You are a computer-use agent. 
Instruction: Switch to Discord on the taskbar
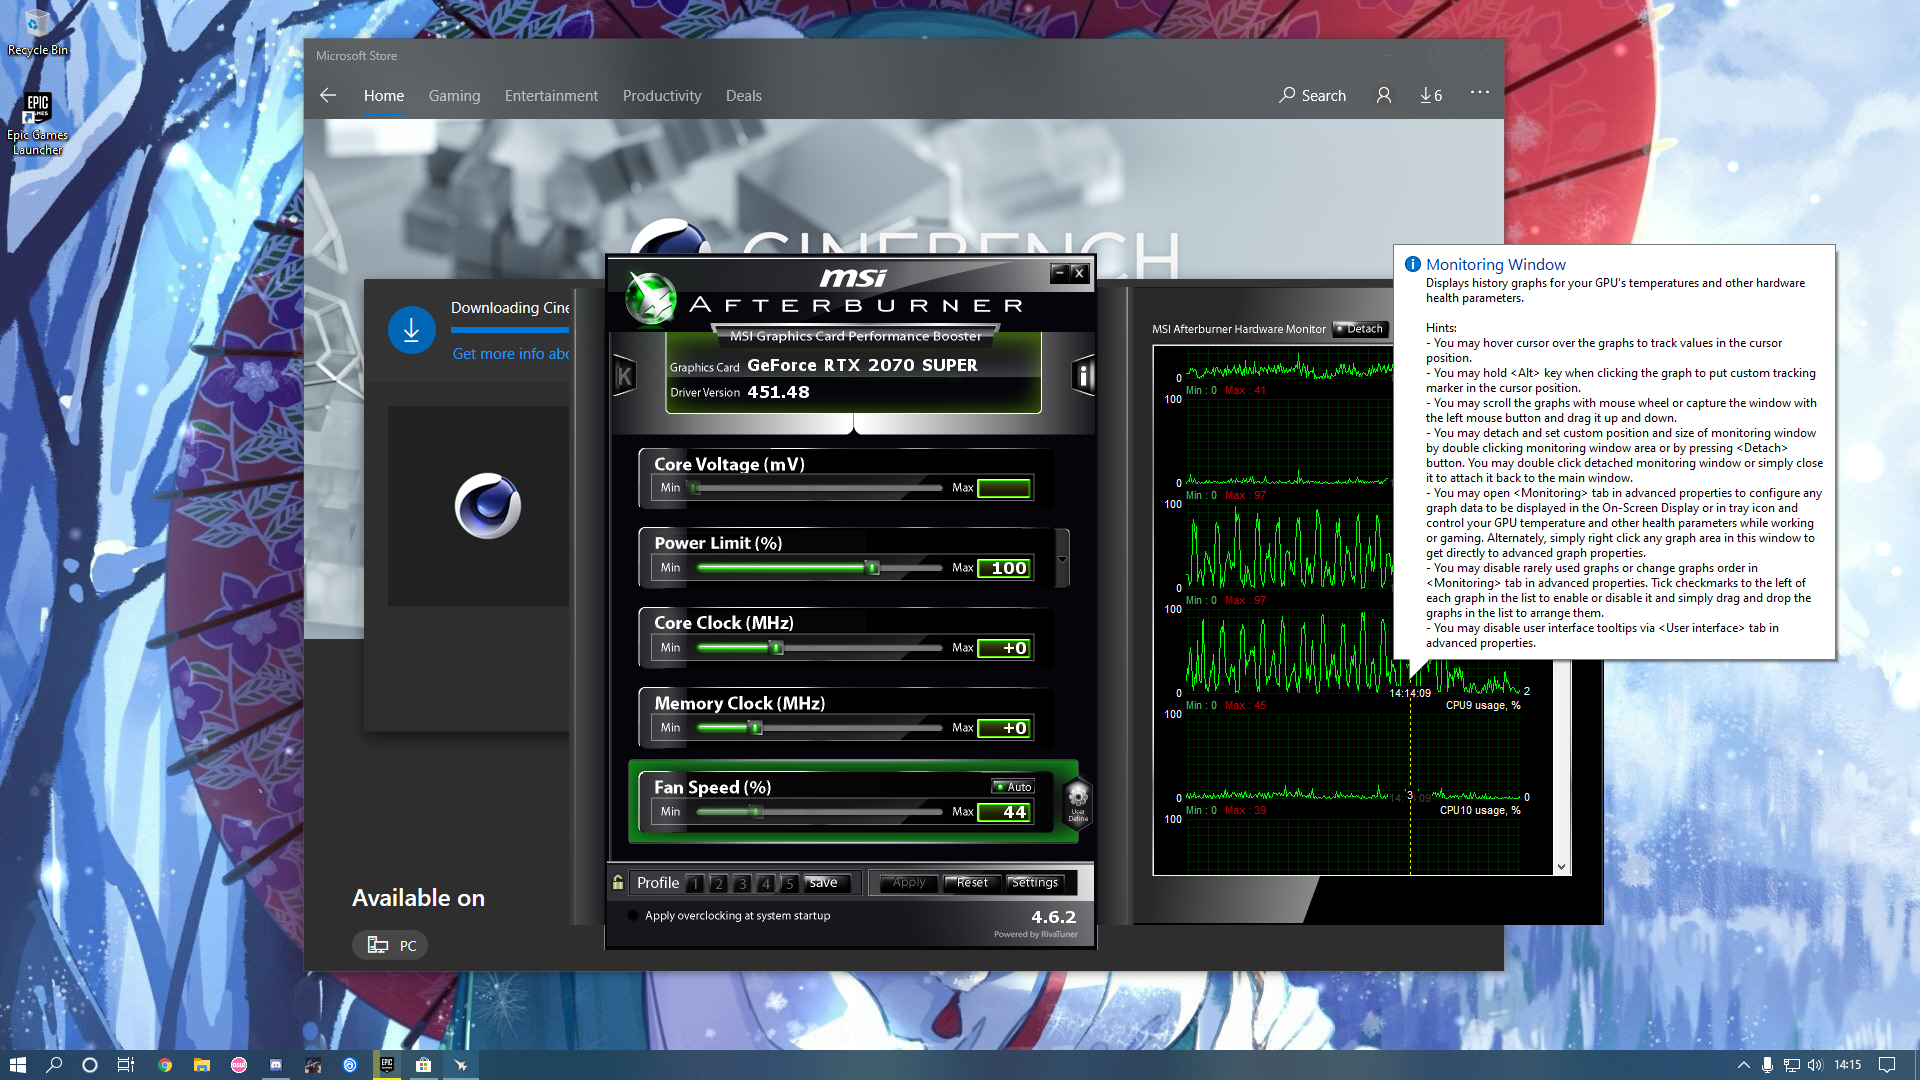coord(276,1065)
